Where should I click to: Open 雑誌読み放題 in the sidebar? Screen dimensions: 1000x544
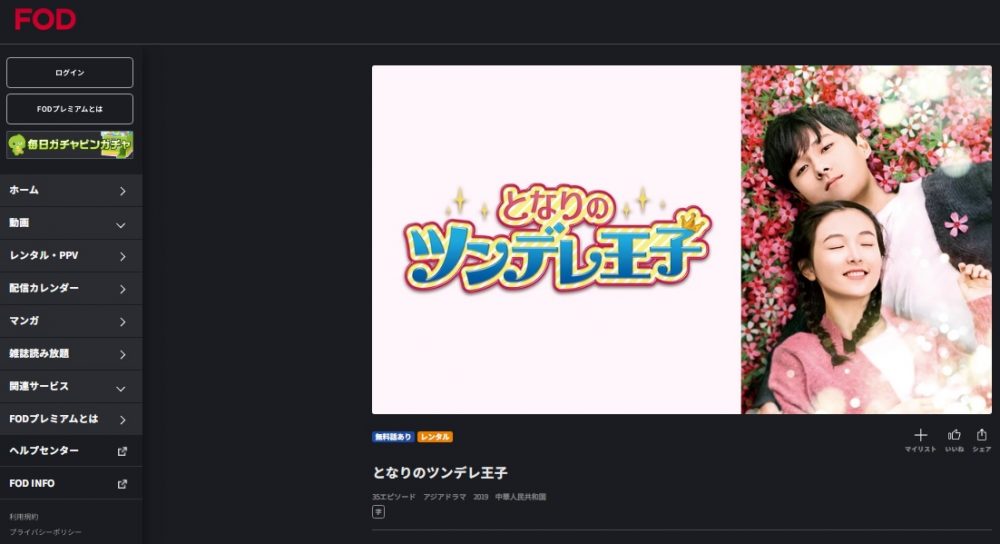coord(71,353)
